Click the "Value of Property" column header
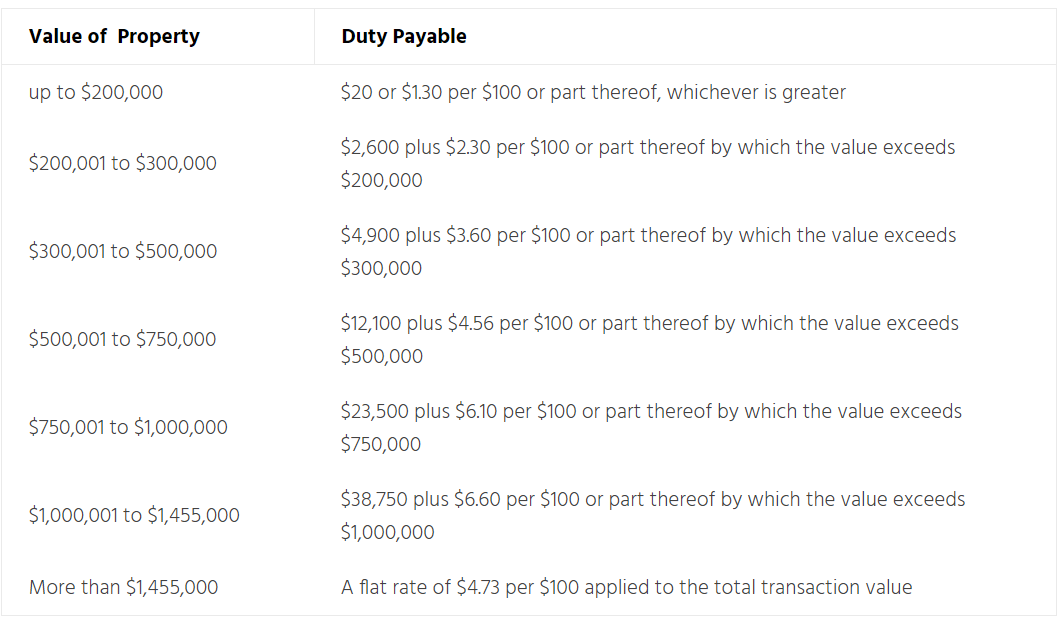The image size is (1060, 627). (x=114, y=37)
